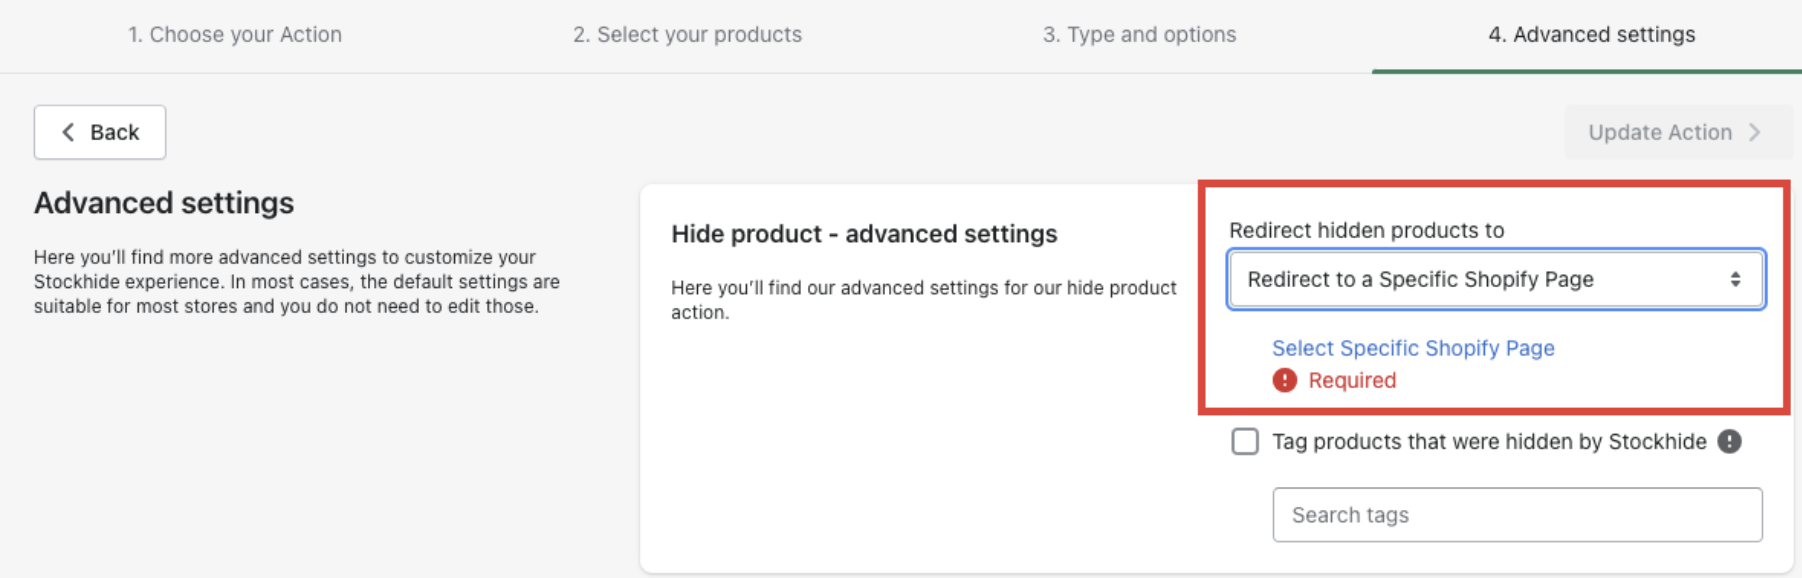Image resolution: width=1802 pixels, height=578 pixels.
Task: Open the Redirect hidden products to dropdown
Action: pos(1495,280)
